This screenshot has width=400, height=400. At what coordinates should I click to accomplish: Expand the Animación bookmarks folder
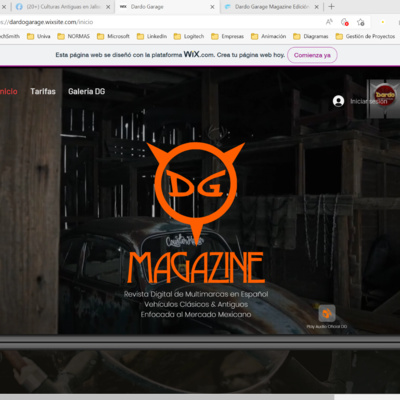268,36
